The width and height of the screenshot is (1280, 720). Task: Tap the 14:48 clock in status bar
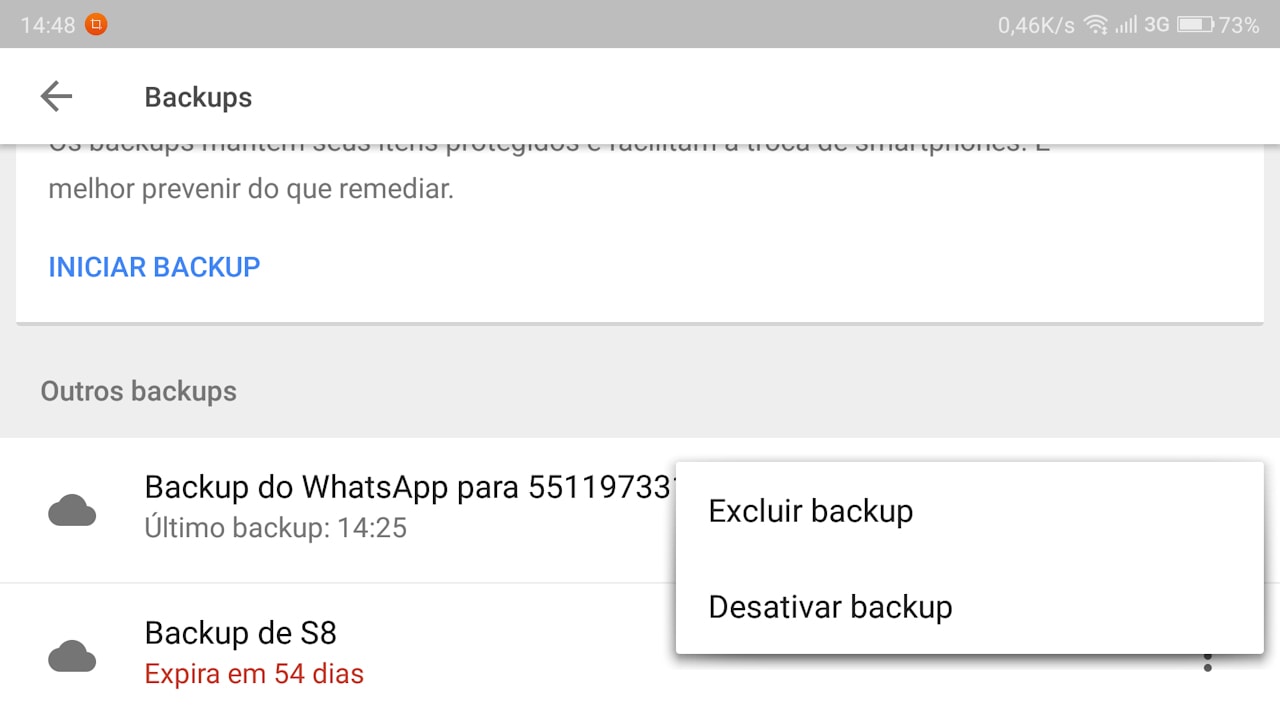(48, 25)
